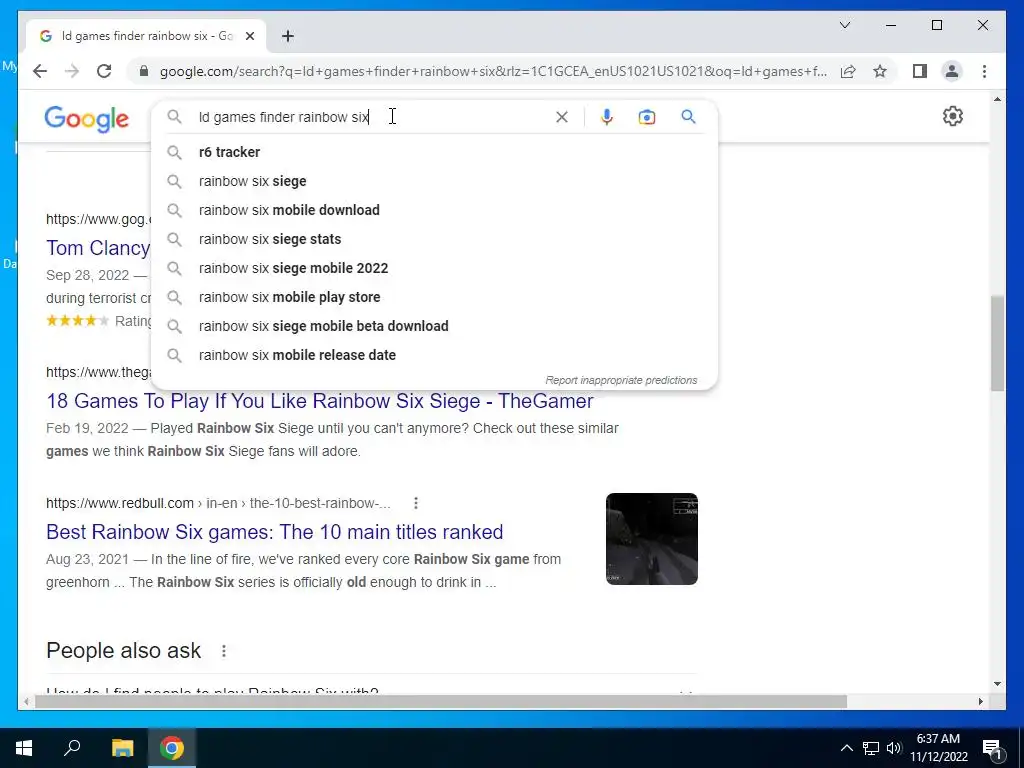Click the Google logo
The width and height of the screenshot is (1024, 768).
86,119
